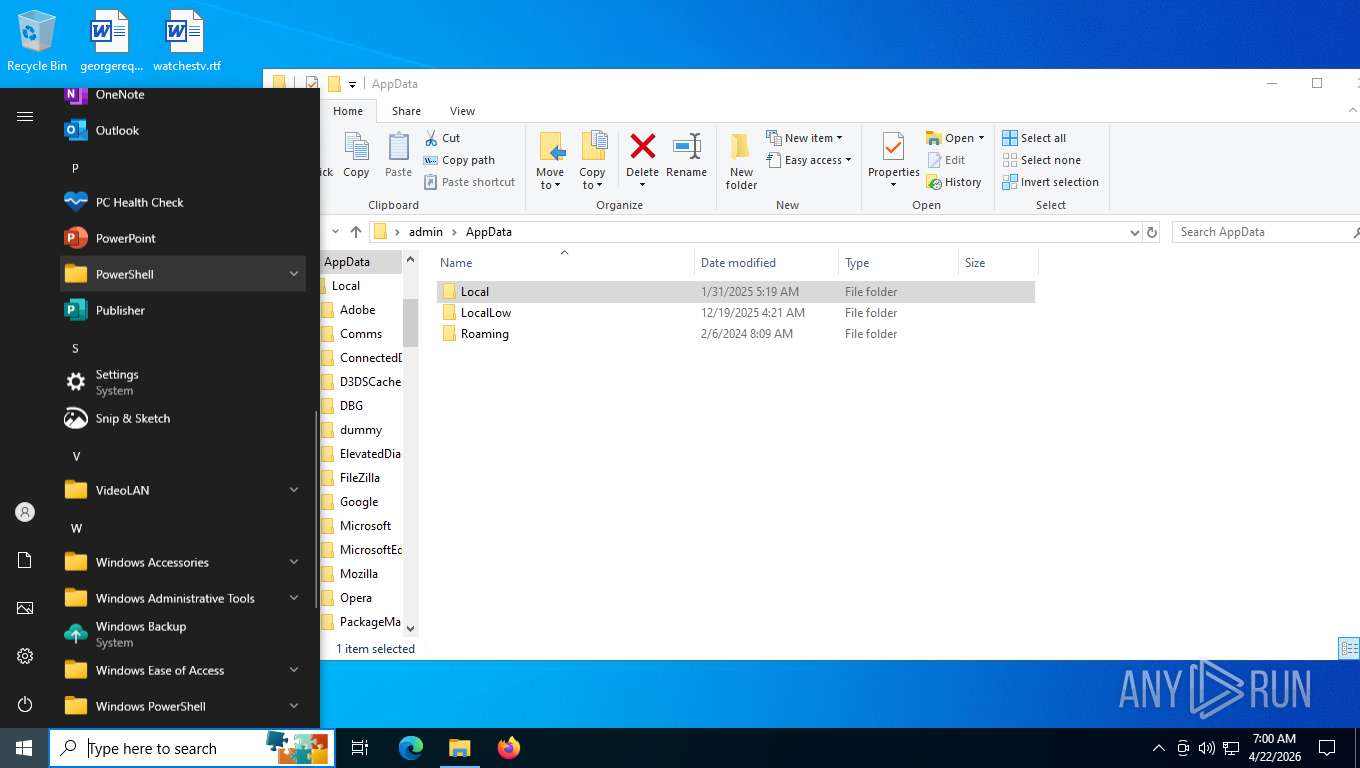Viewport: 1360px width, 768px height.
Task: Select FileZilla in the navigation tree
Action: (359, 478)
